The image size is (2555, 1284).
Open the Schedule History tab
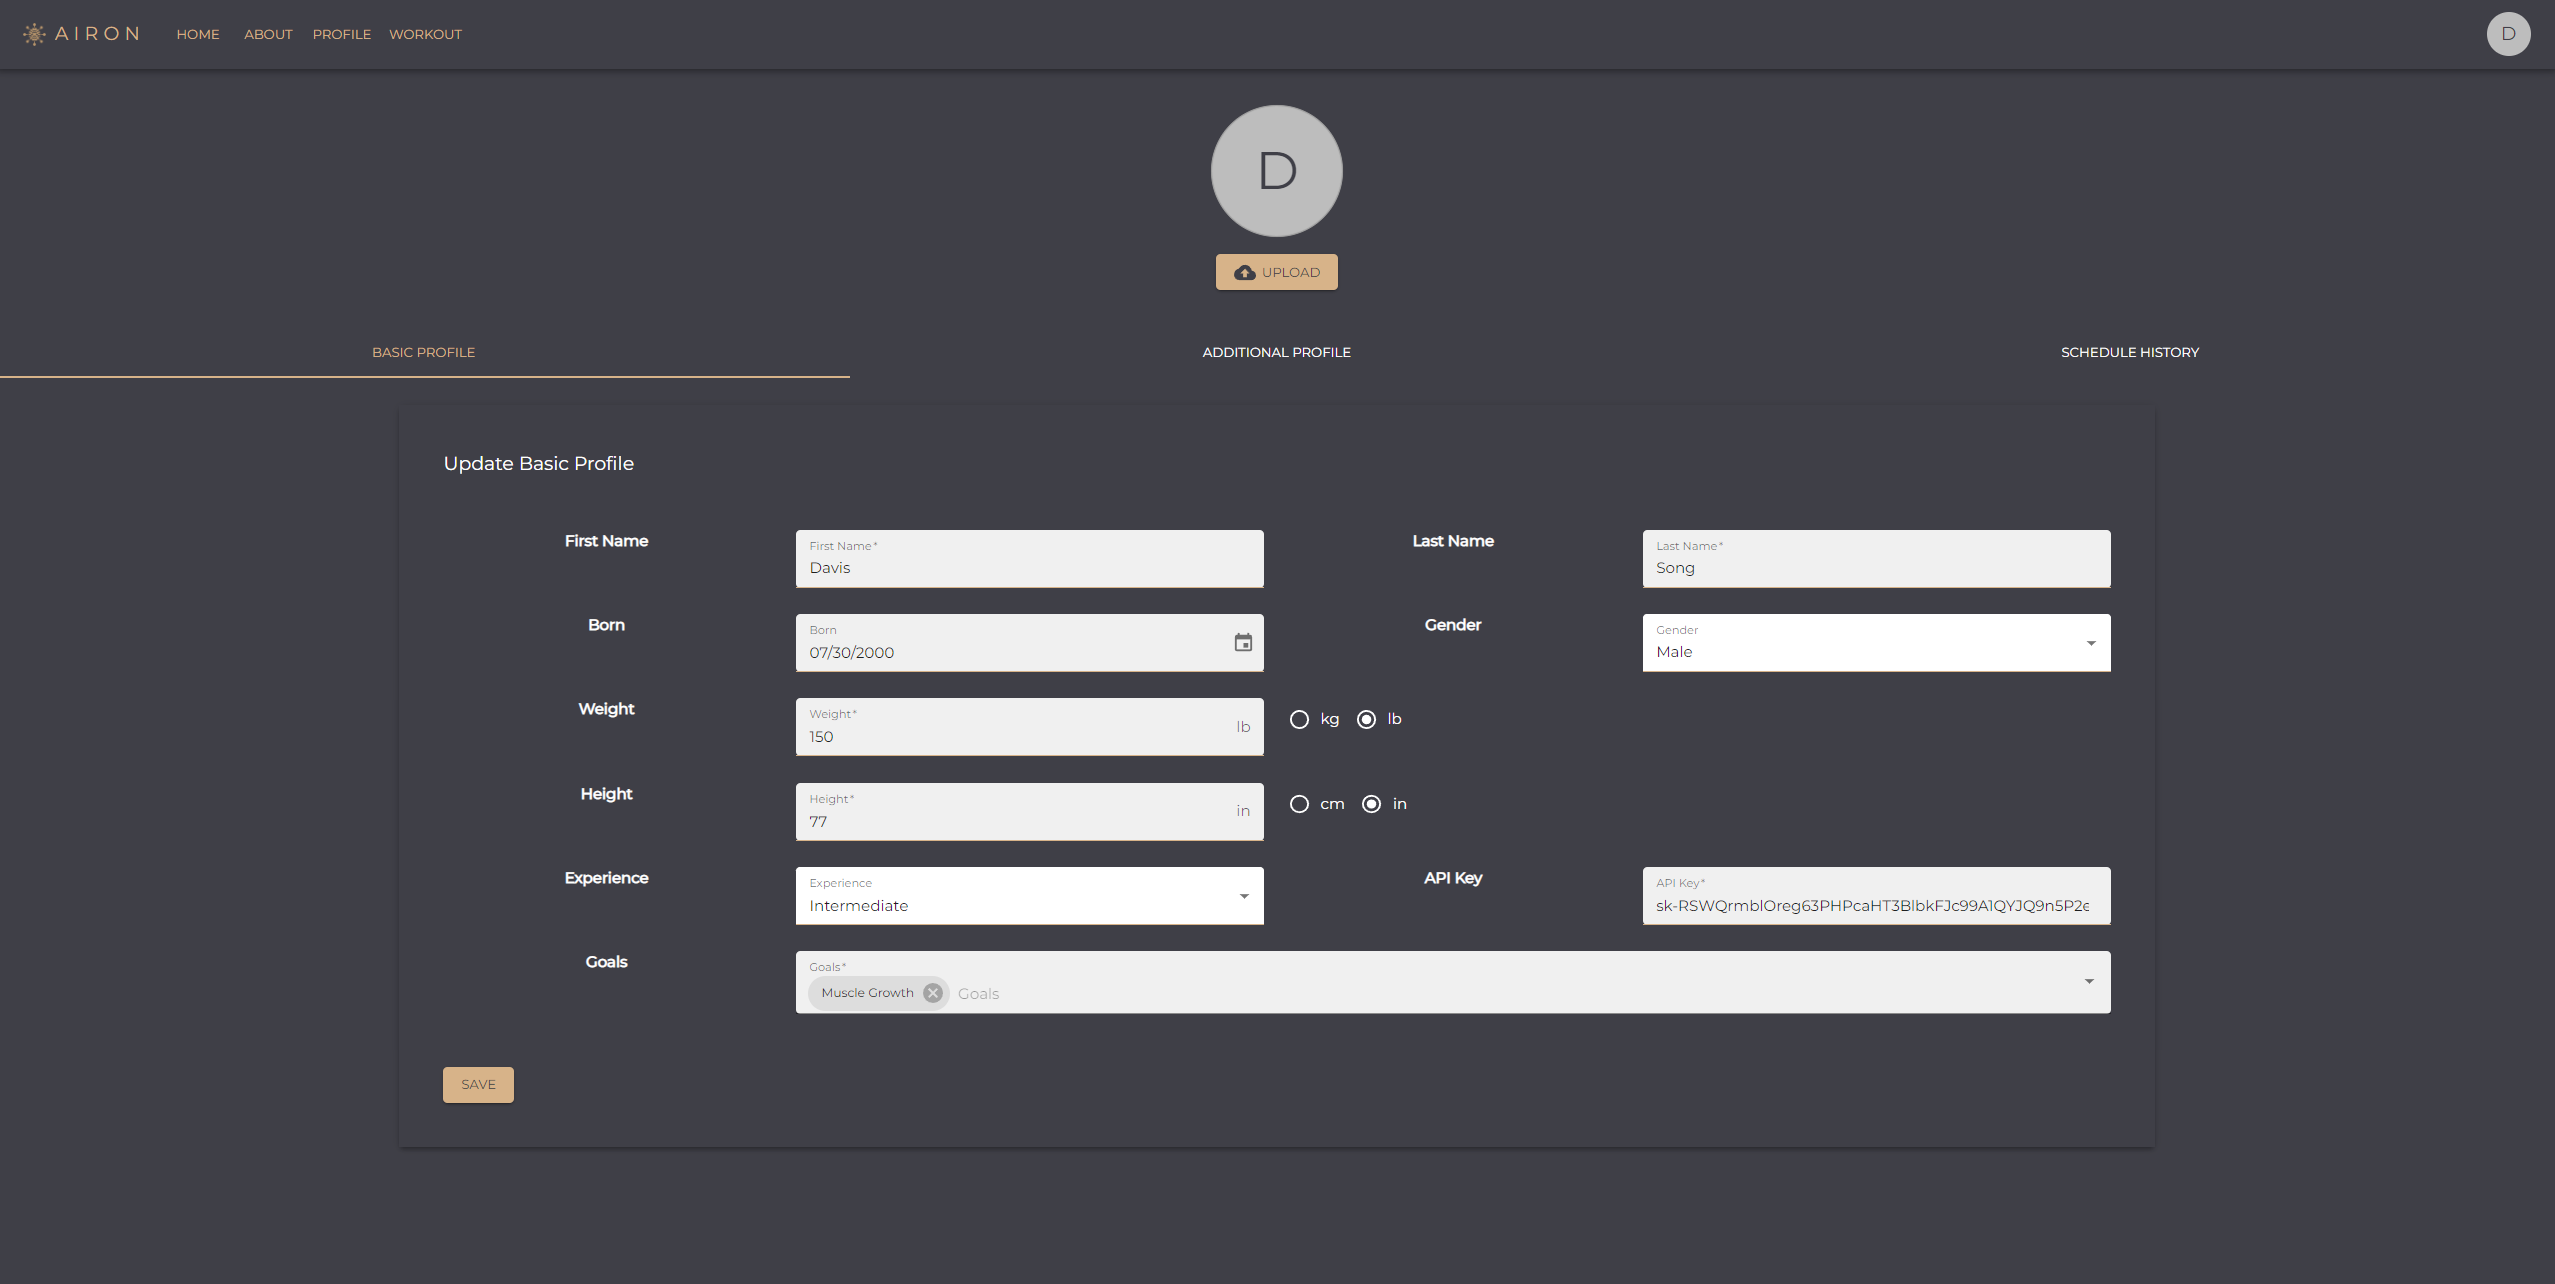(x=2129, y=352)
